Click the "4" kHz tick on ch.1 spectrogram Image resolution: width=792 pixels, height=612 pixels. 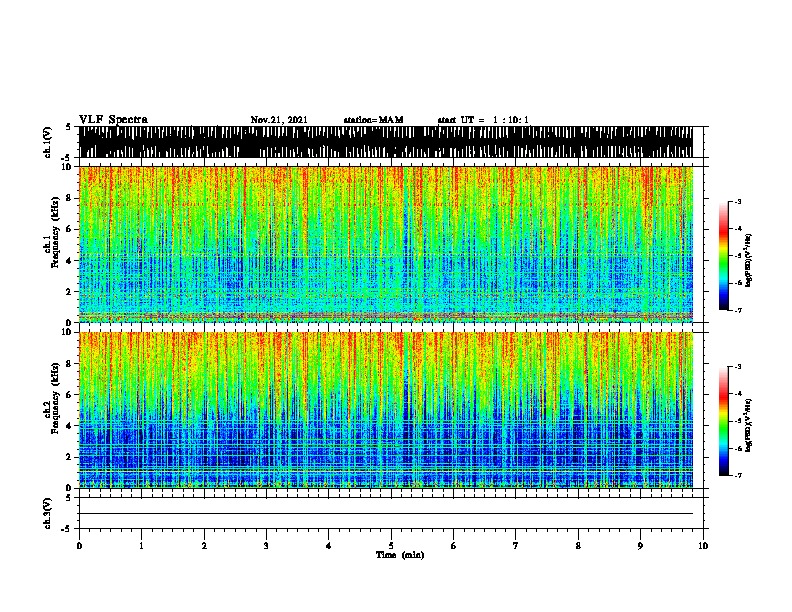(x=70, y=261)
